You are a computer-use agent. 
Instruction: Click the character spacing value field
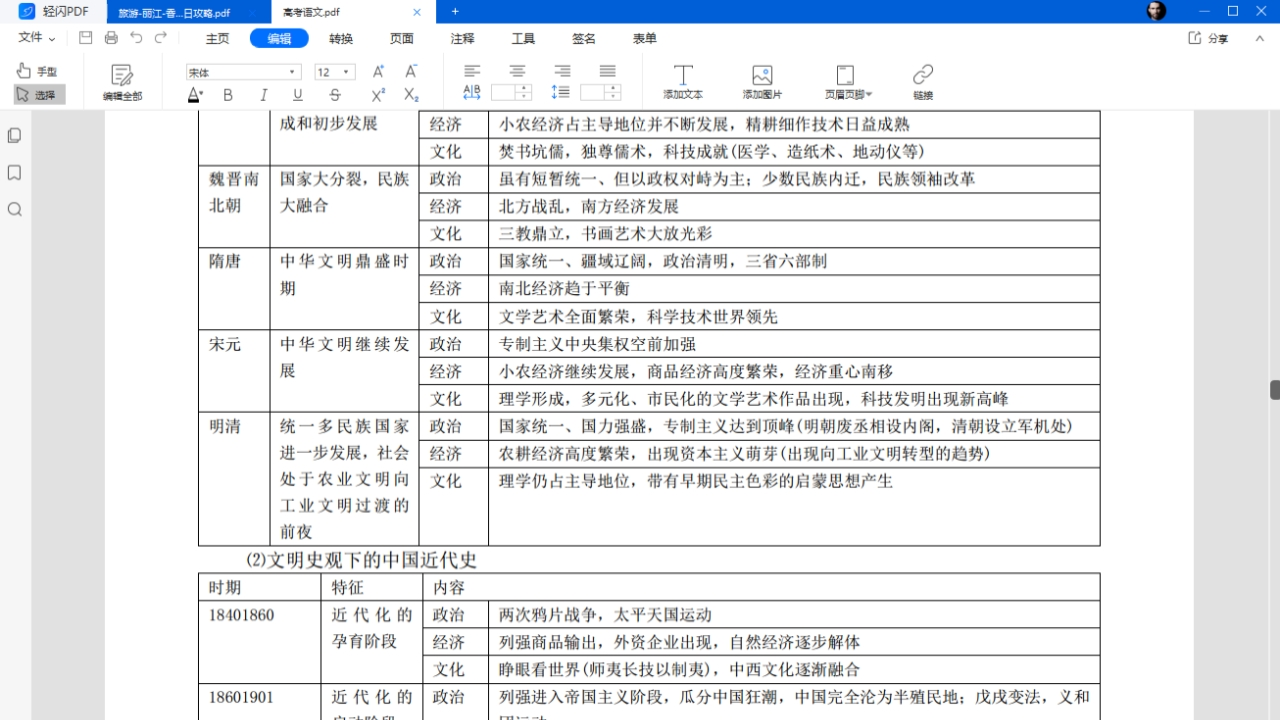[503, 92]
